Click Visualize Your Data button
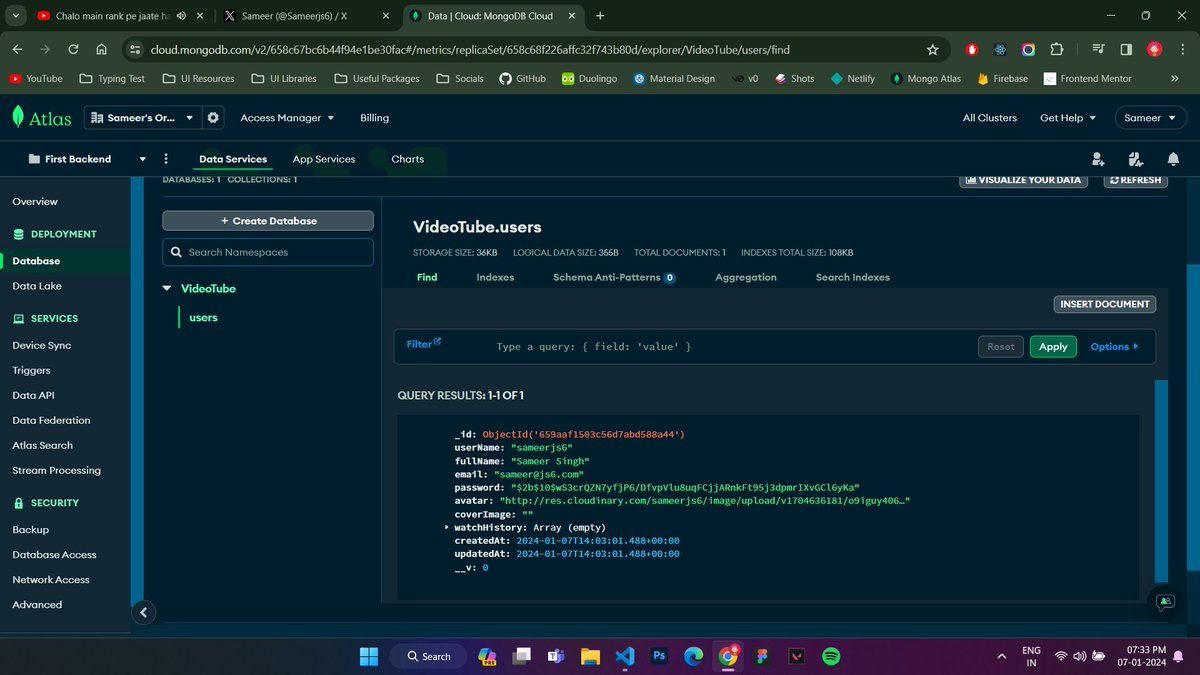The height and width of the screenshot is (675, 1200). click(x=1026, y=180)
